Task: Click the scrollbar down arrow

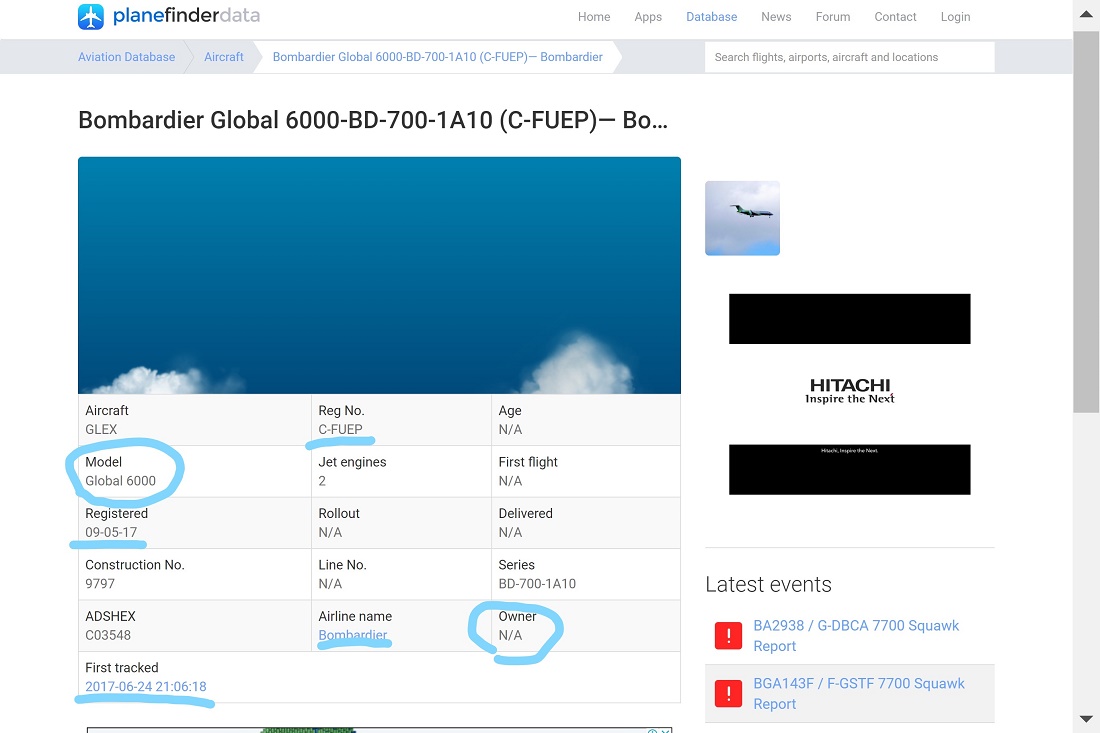Action: pos(1086,719)
